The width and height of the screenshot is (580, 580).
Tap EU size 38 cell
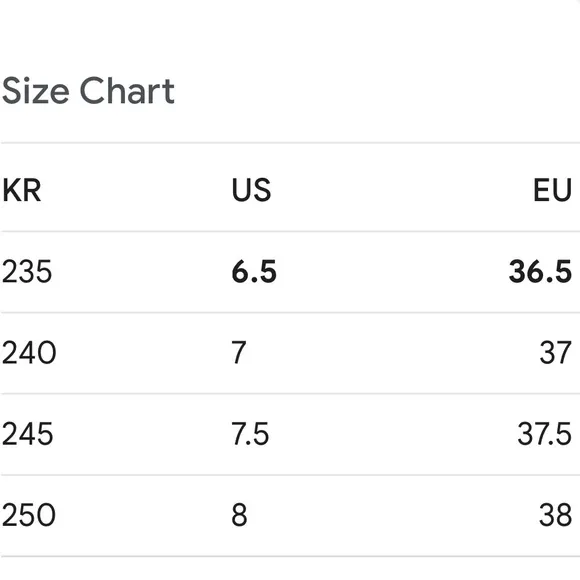point(556,515)
